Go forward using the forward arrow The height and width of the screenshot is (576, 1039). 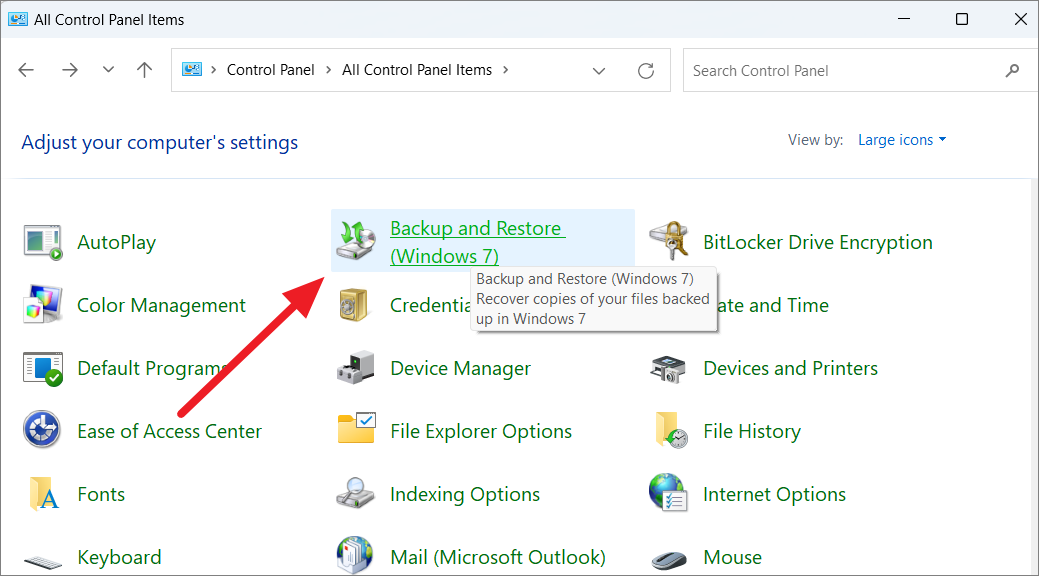(70, 70)
